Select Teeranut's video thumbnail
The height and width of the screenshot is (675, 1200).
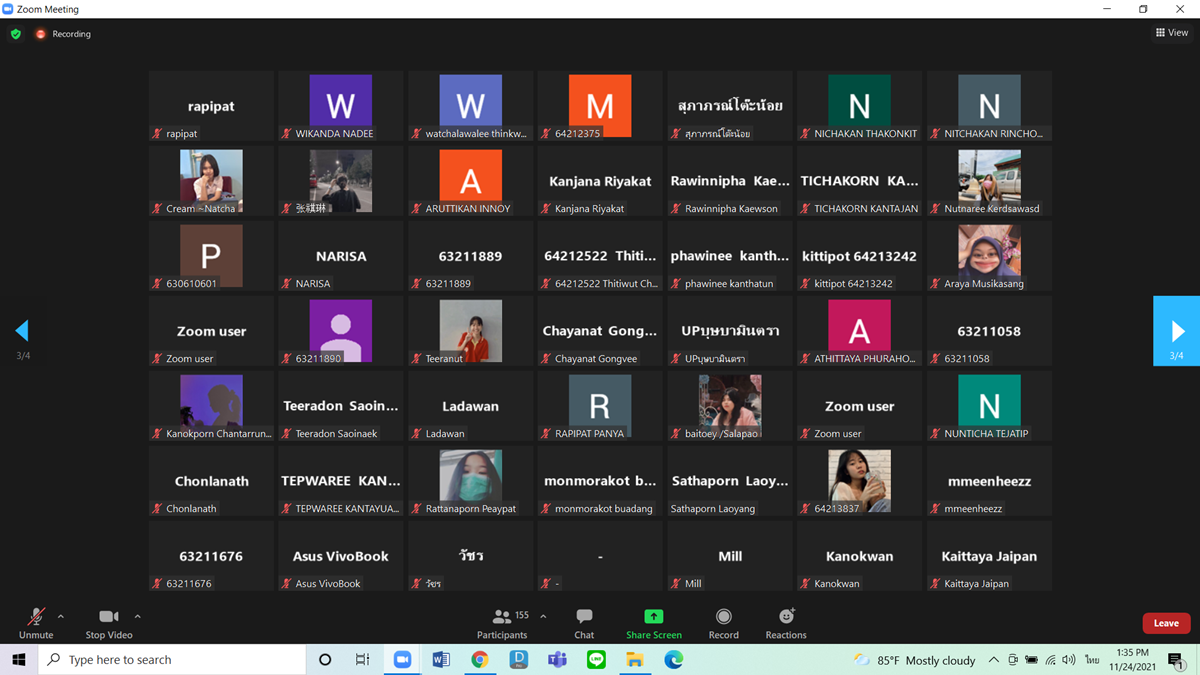click(x=470, y=331)
